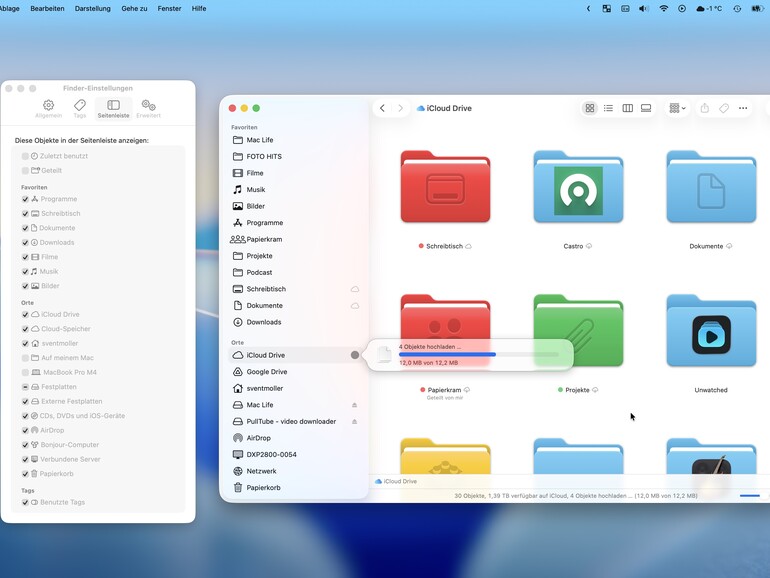Toggle the Cloud-Speicher checkbox

25,329
